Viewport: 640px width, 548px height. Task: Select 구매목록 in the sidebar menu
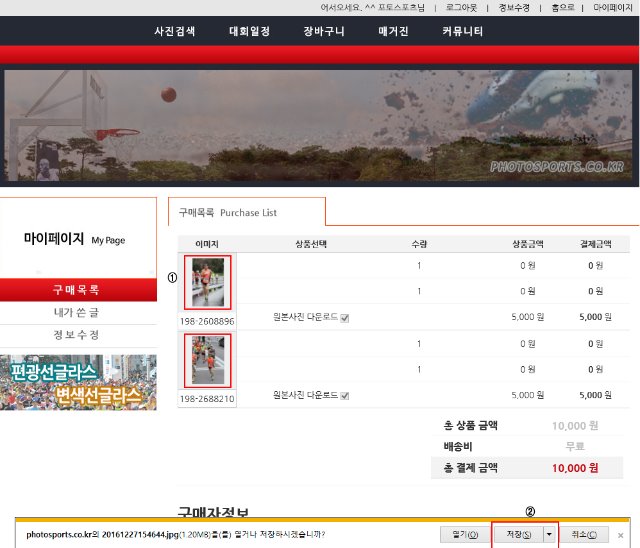tap(78, 290)
